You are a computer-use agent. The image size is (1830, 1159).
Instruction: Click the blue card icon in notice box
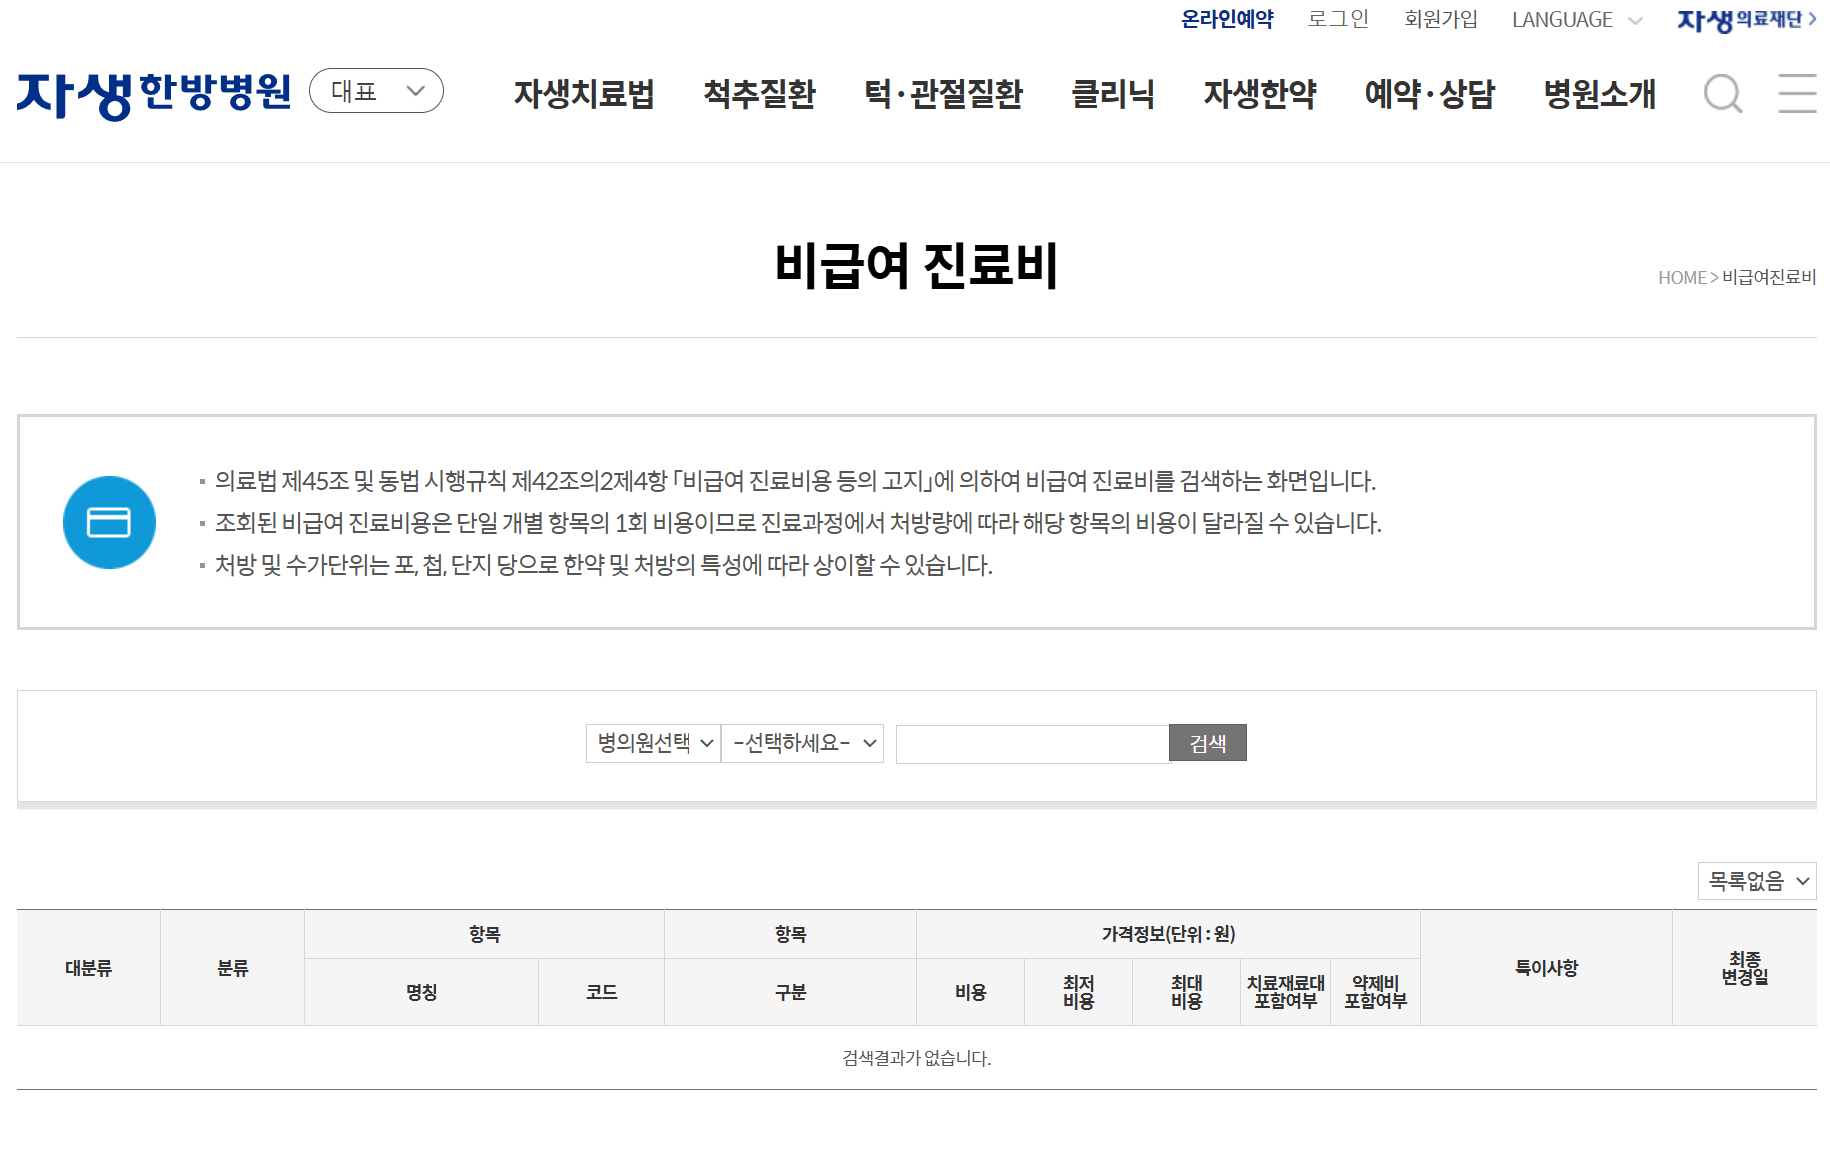tap(109, 522)
